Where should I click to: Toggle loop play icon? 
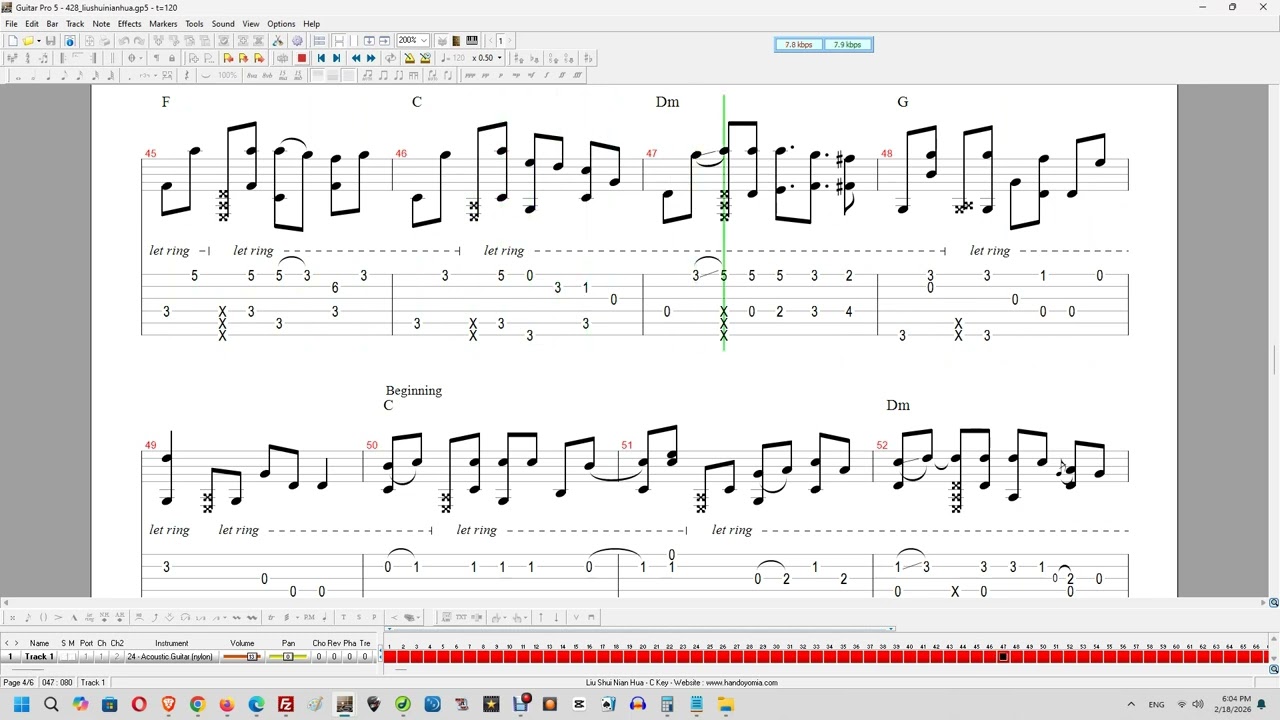(x=390, y=58)
